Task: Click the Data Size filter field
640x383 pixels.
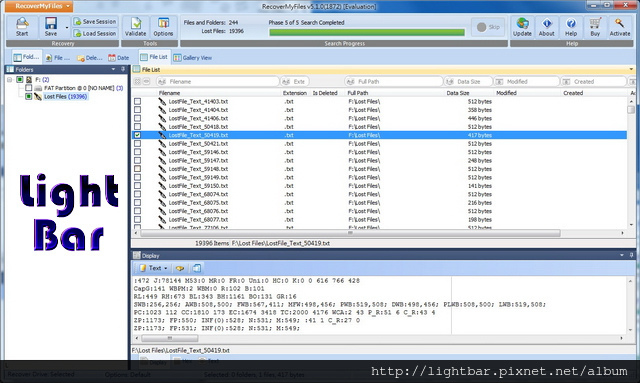Action: click(x=468, y=82)
